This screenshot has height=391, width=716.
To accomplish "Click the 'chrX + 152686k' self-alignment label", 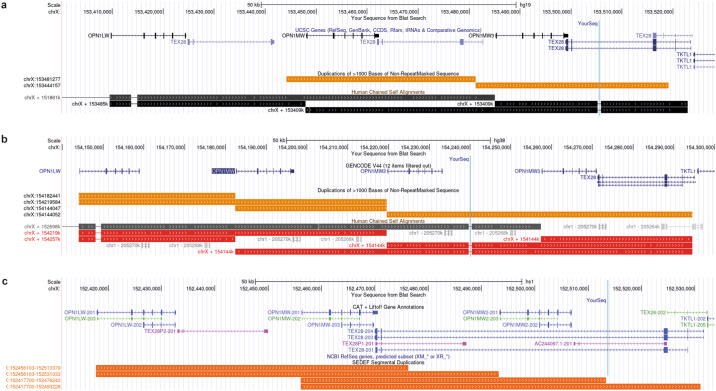I will click(x=42, y=227).
